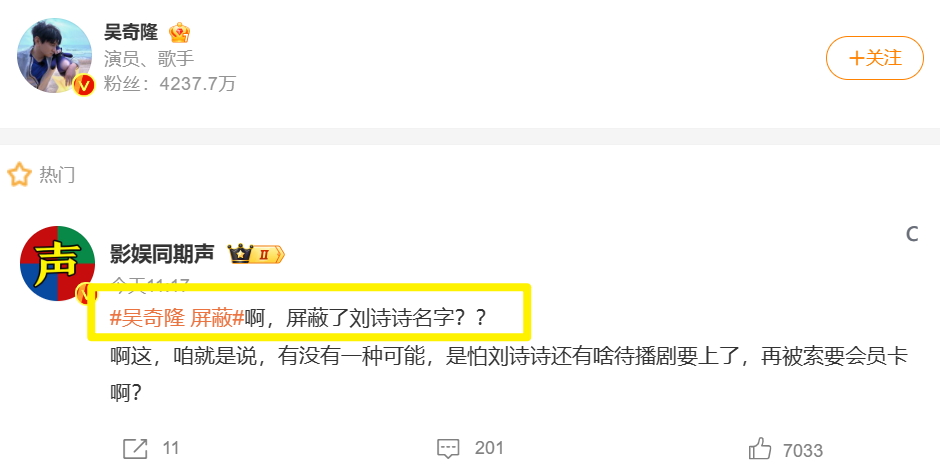Expand the post options chevron at top right
Image resolution: width=940 pixels, height=475 pixels.
point(912,234)
